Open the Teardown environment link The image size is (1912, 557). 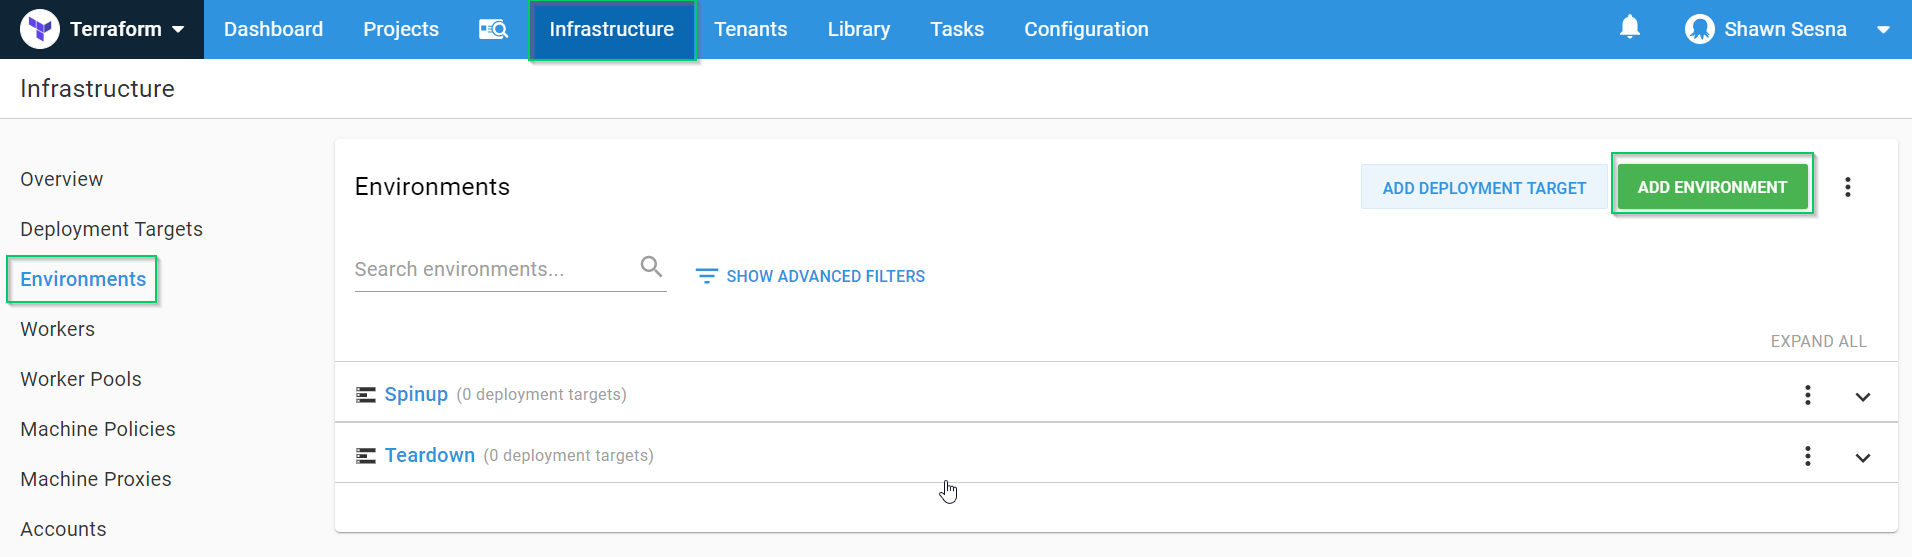pos(430,455)
